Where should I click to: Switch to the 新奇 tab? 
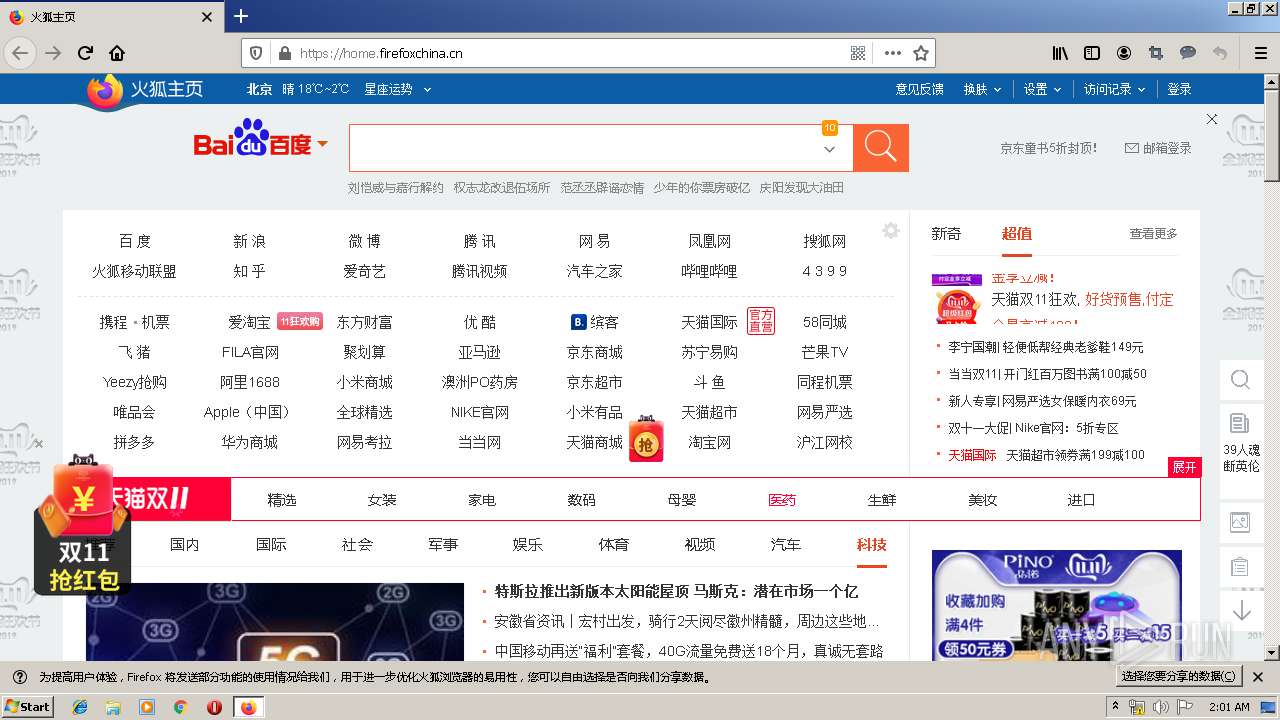click(946, 233)
